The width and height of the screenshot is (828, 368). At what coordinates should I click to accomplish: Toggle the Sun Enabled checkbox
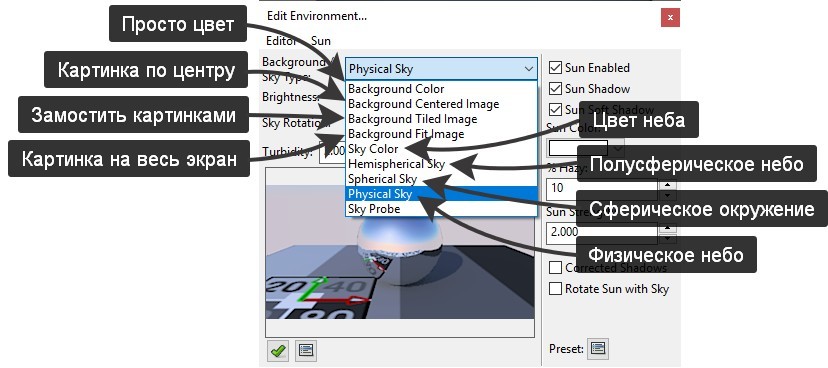[555, 68]
